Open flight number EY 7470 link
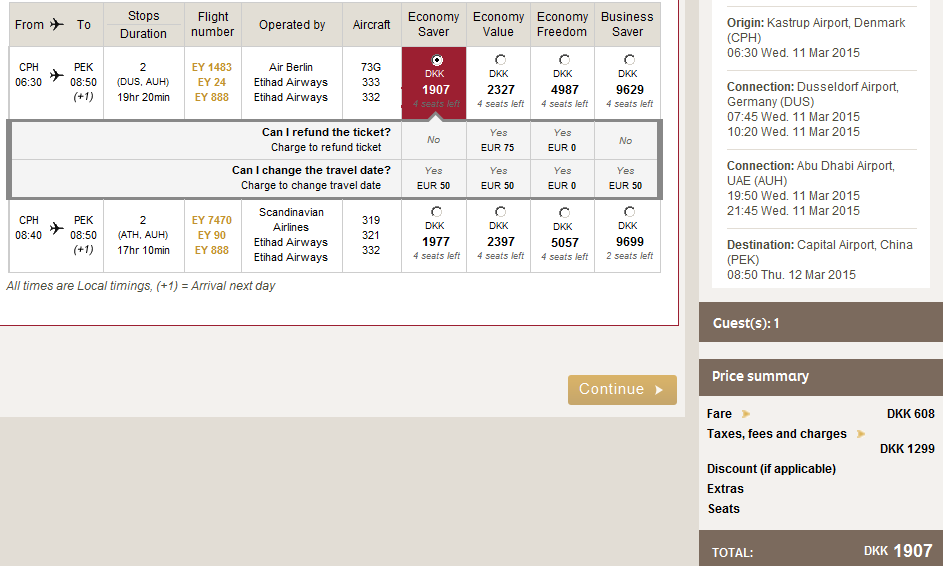The image size is (943, 566). click(211, 220)
